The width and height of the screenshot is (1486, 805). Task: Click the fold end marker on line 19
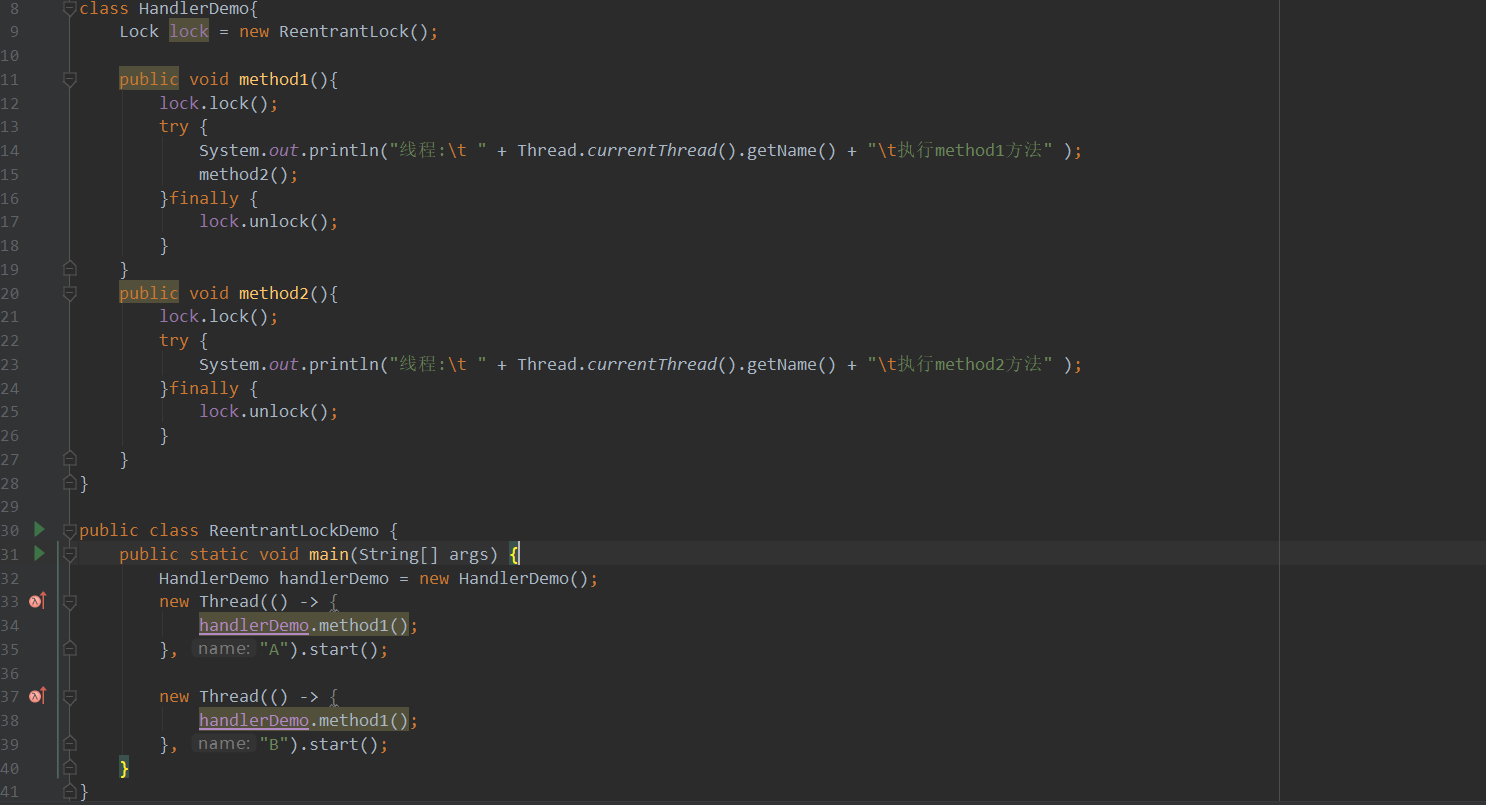click(69, 269)
